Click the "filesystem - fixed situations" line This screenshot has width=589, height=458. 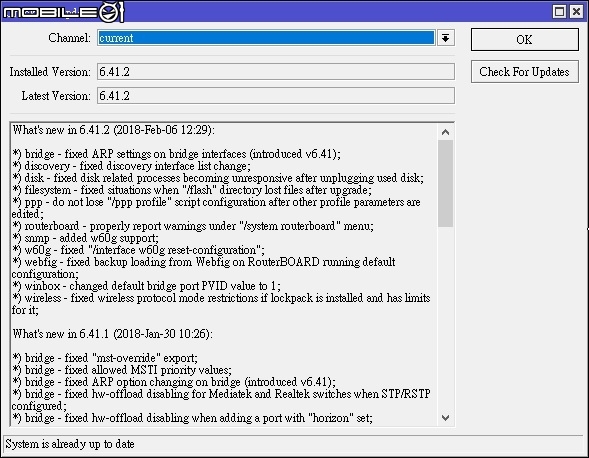[192, 190]
